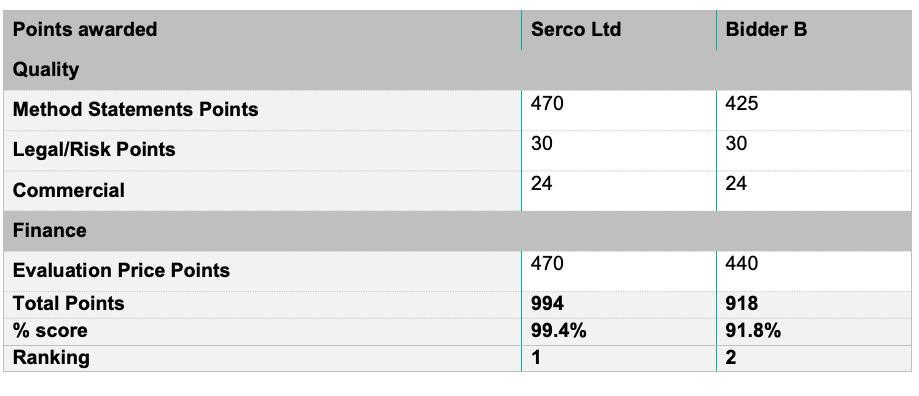The height and width of the screenshot is (396, 919).
Task: Select Serco's Method Statements value 470
Action: [547, 104]
